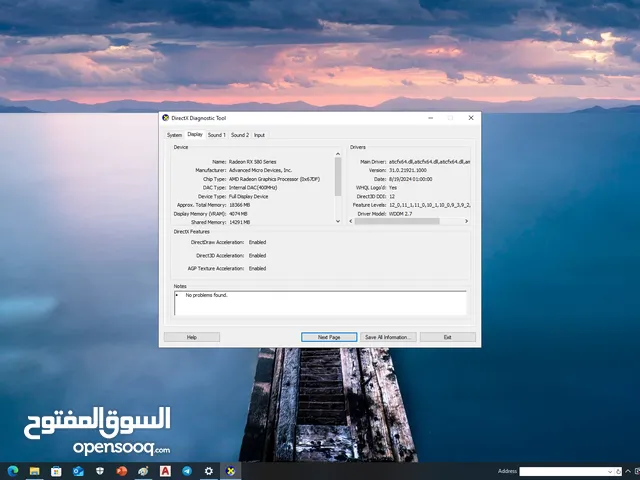Switch to the System tab
Viewport: 640px width, 480px height.
pyautogui.click(x=174, y=135)
